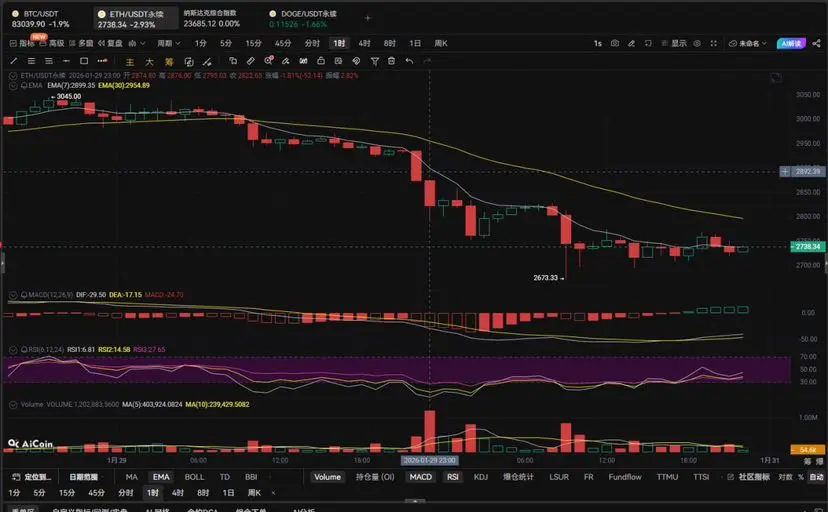The image size is (828, 512).
Task: Click the 复盘 replay button
Action: pos(109,43)
